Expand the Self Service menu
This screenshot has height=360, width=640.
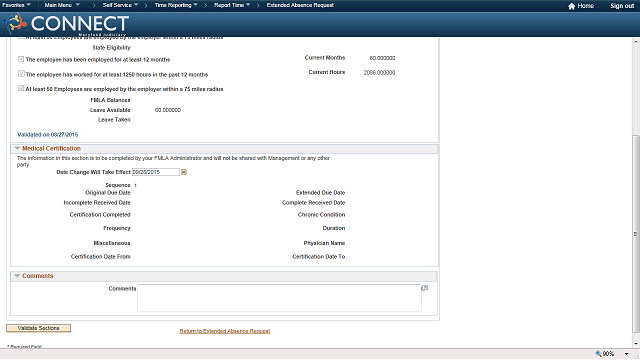120,5
